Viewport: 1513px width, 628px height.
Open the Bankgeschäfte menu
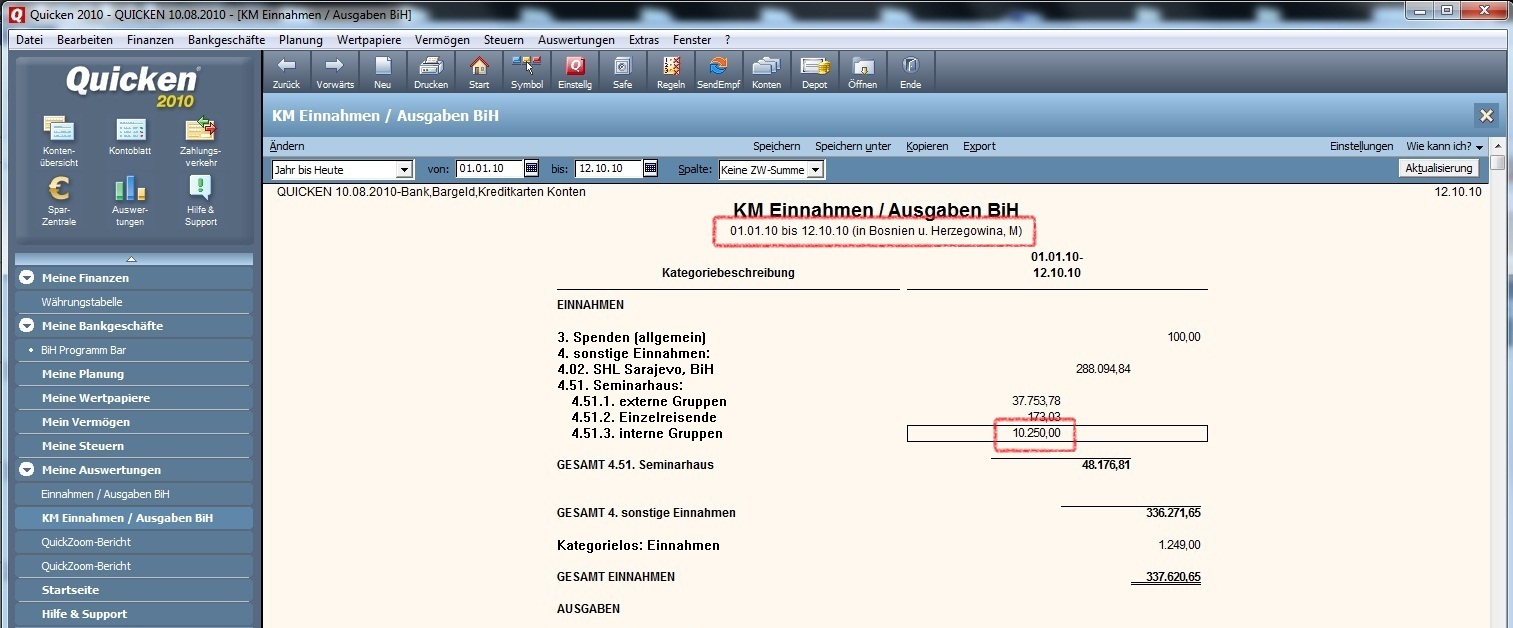click(226, 40)
